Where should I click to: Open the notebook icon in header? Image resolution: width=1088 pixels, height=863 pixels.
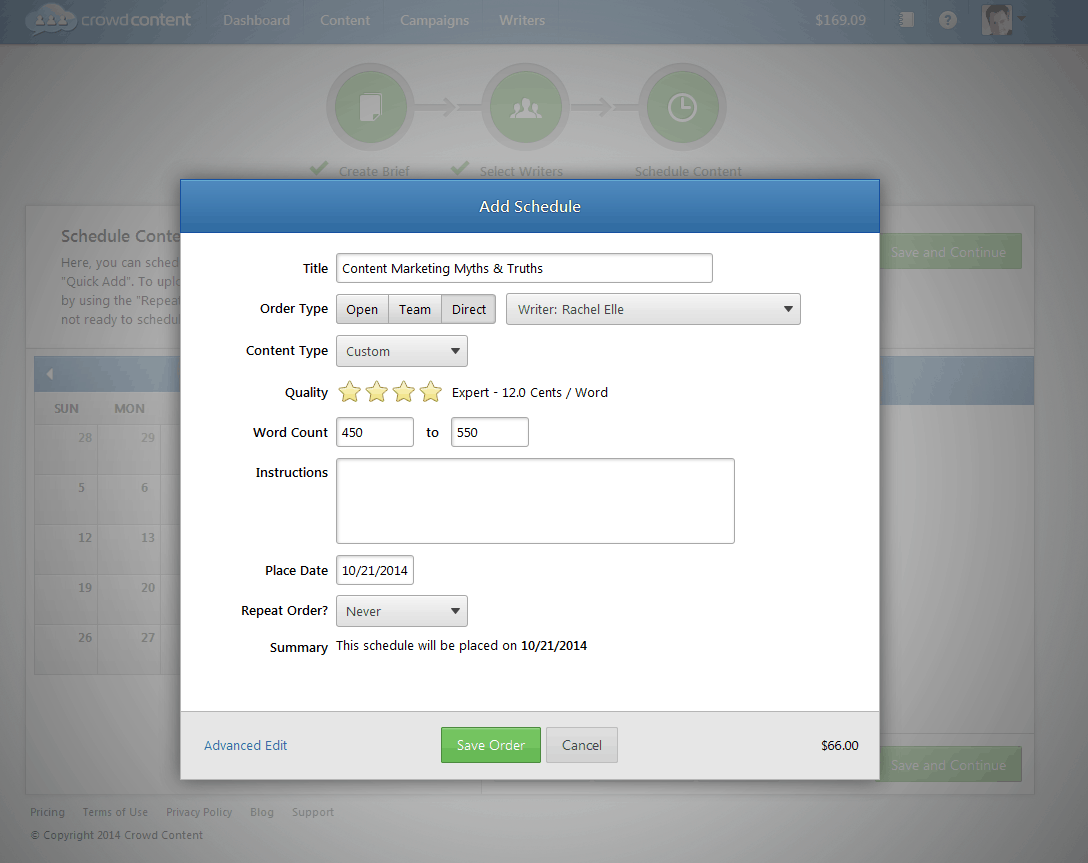tap(907, 20)
